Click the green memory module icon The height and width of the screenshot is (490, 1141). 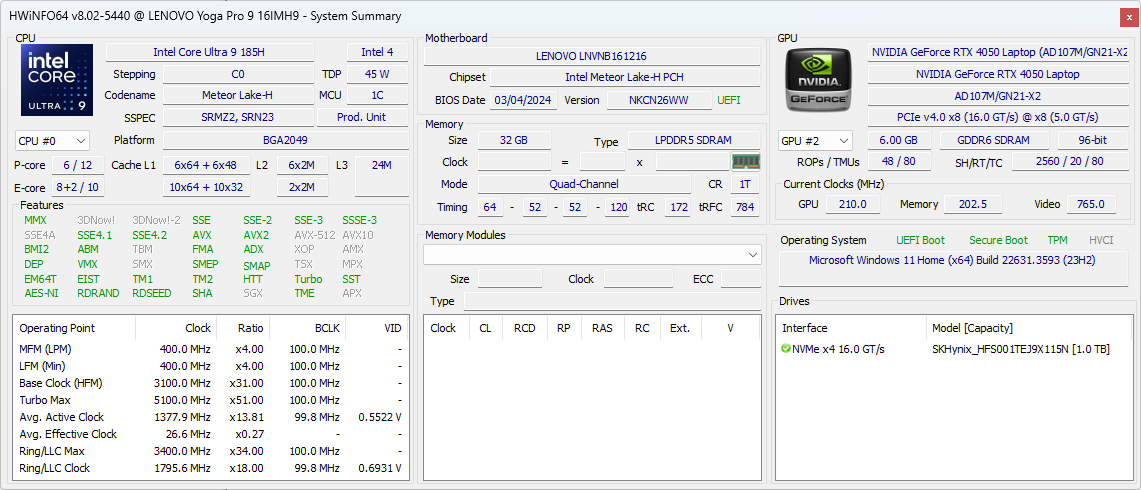click(x=746, y=161)
